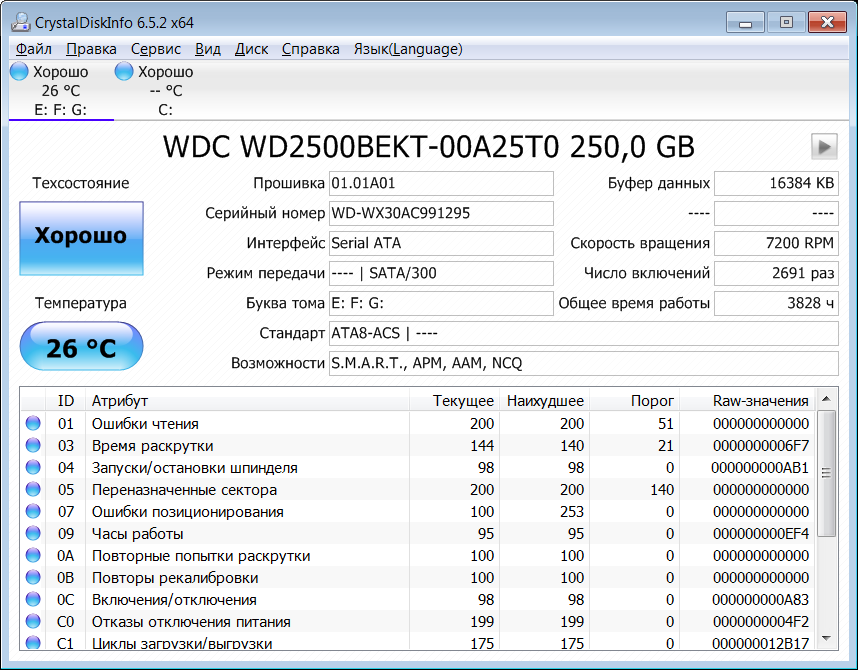Click raw value 0000000006F7
864x670 pixels.
(761, 445)
